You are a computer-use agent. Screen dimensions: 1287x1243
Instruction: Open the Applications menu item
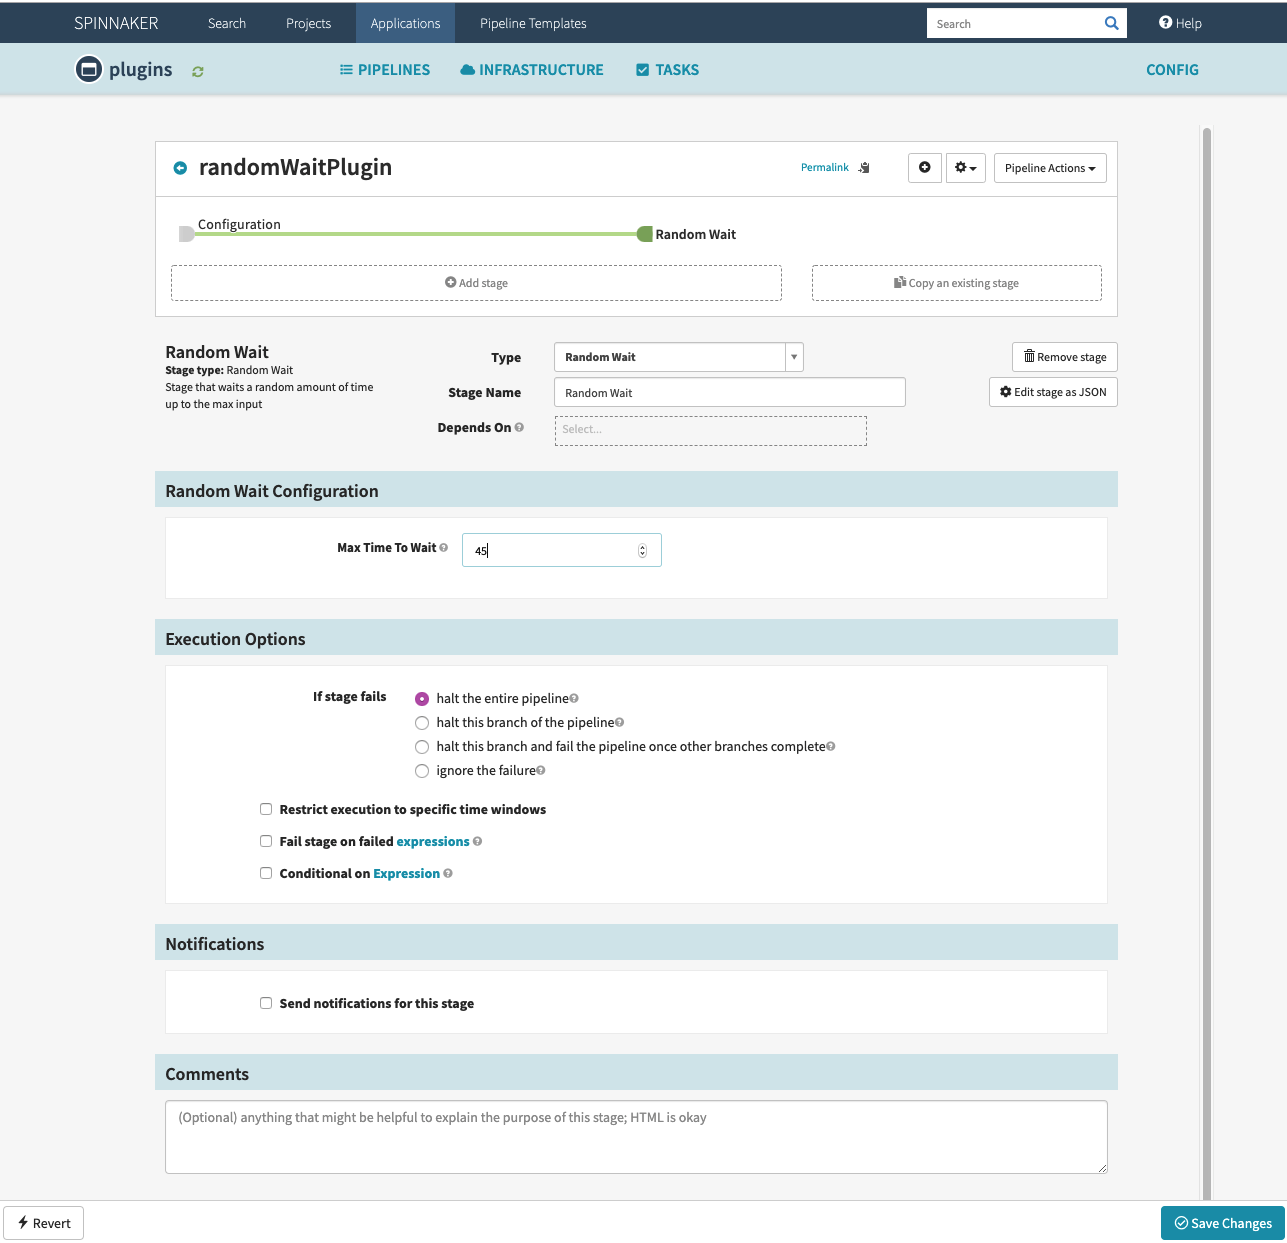405,23
